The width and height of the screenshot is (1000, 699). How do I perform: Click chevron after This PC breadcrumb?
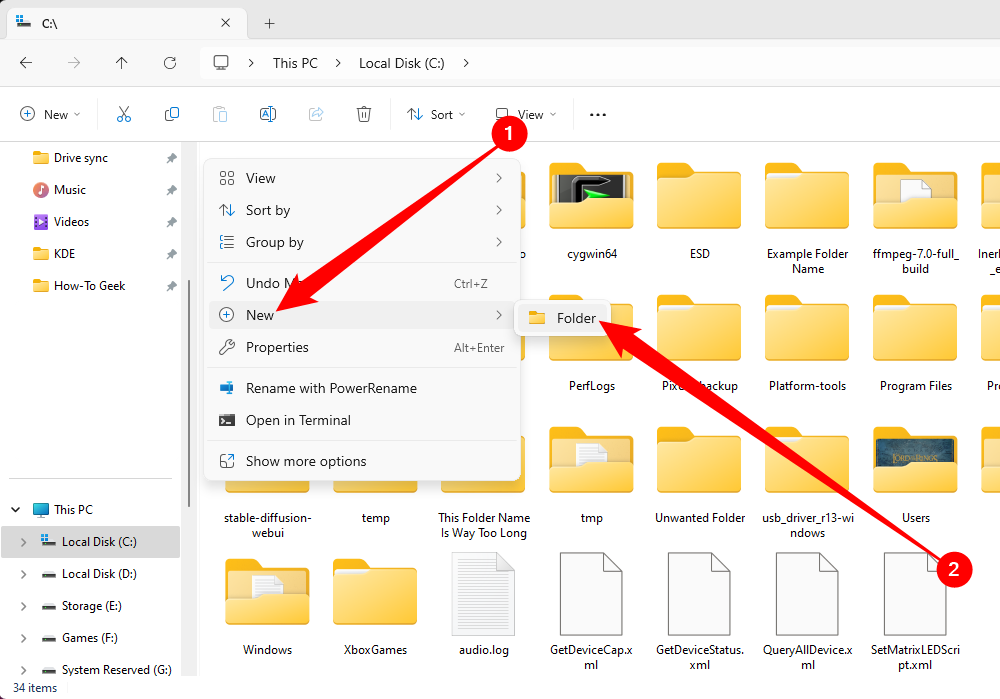click(x=338, y=63)
